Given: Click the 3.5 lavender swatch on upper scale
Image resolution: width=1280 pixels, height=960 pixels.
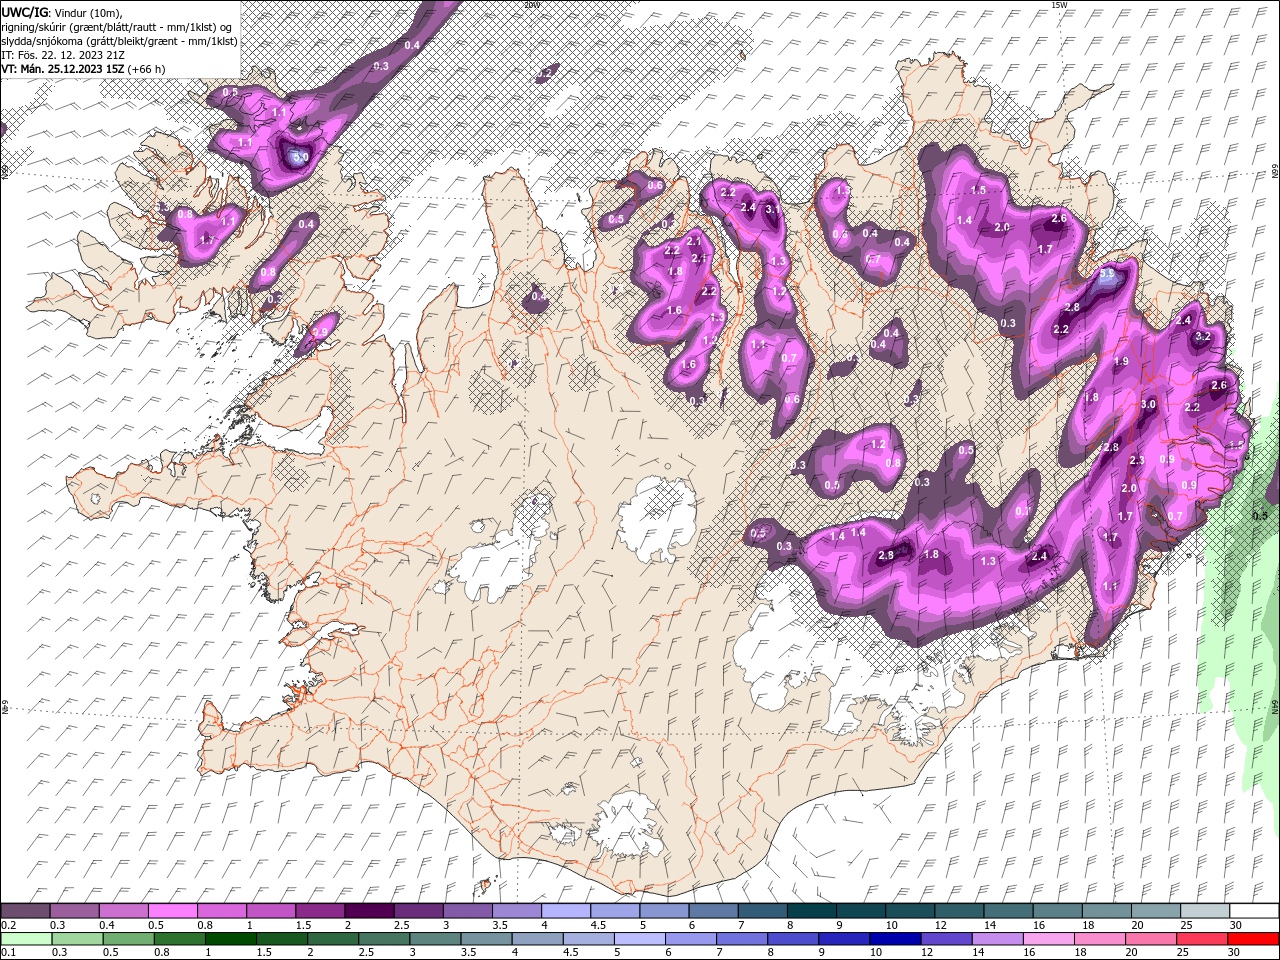Looking at the screenshot, I should [517, 911].
